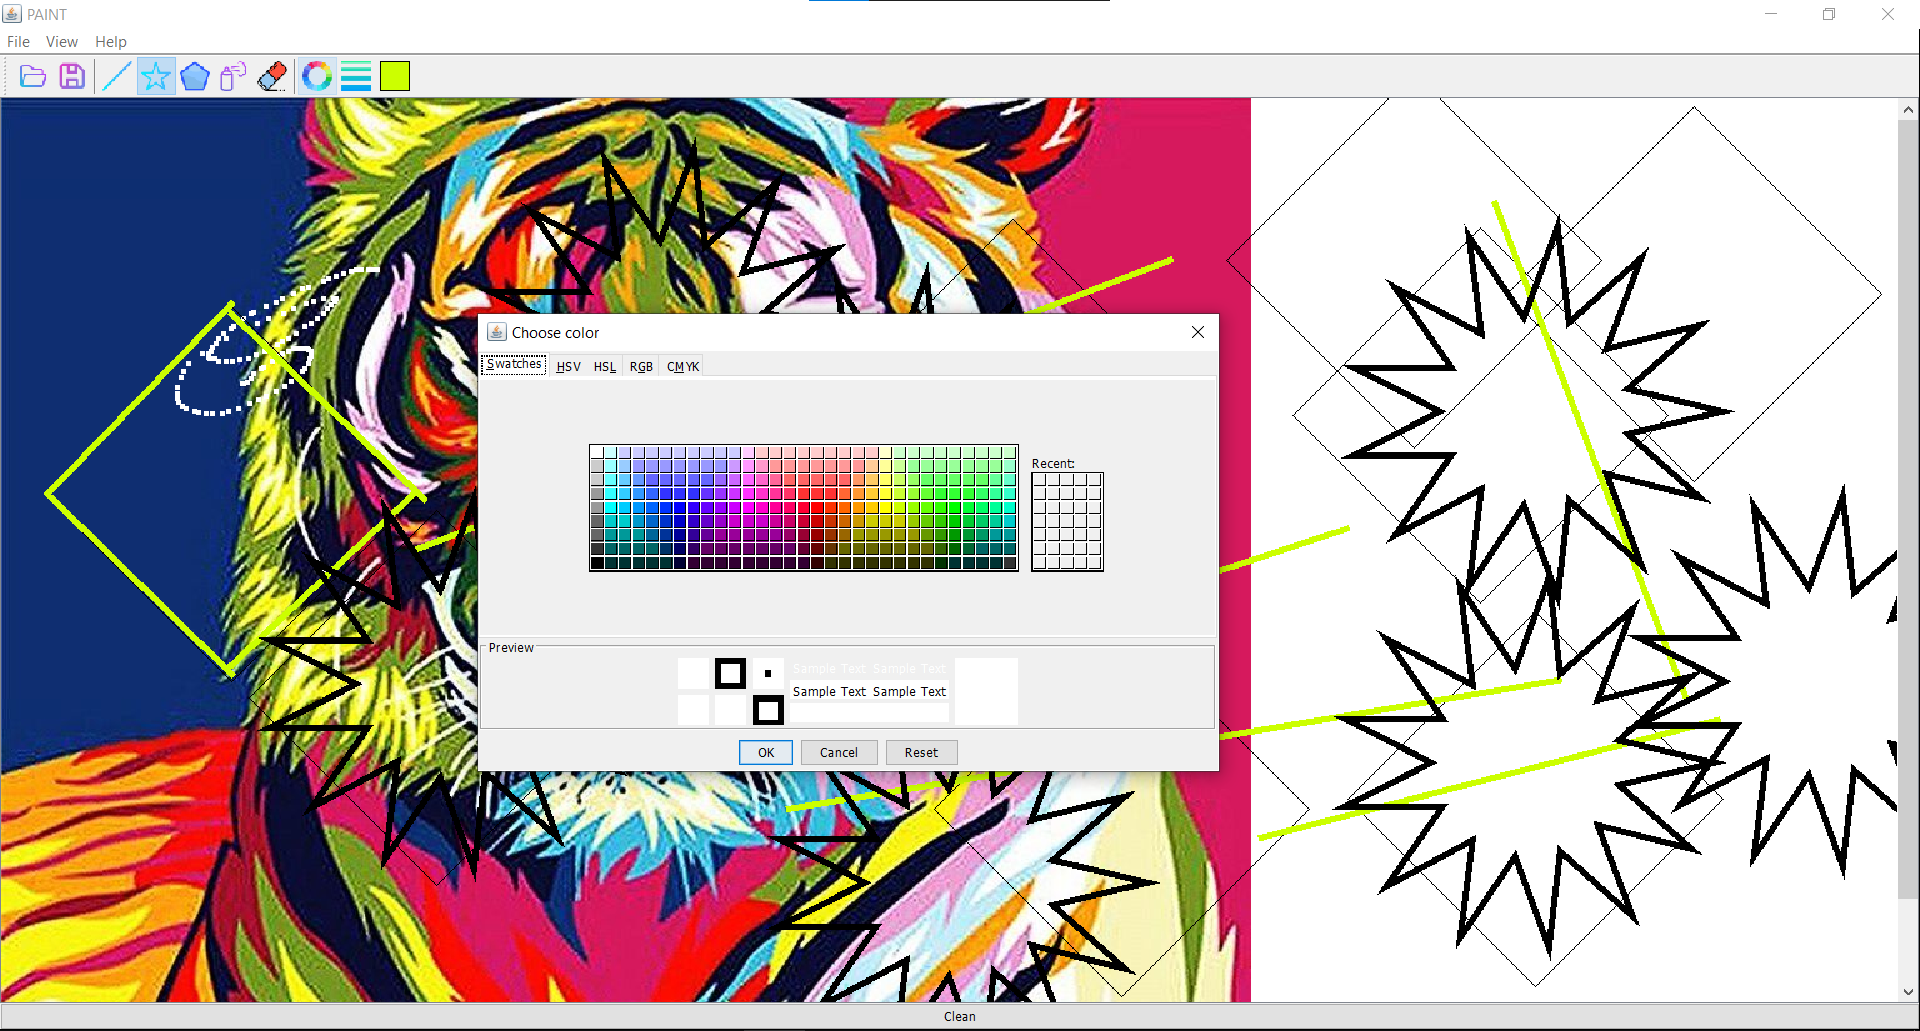The height and width of the screenshot is (1031, 1920).
Task: Click Cancel in the Choose color dialog
Action: 839,753
